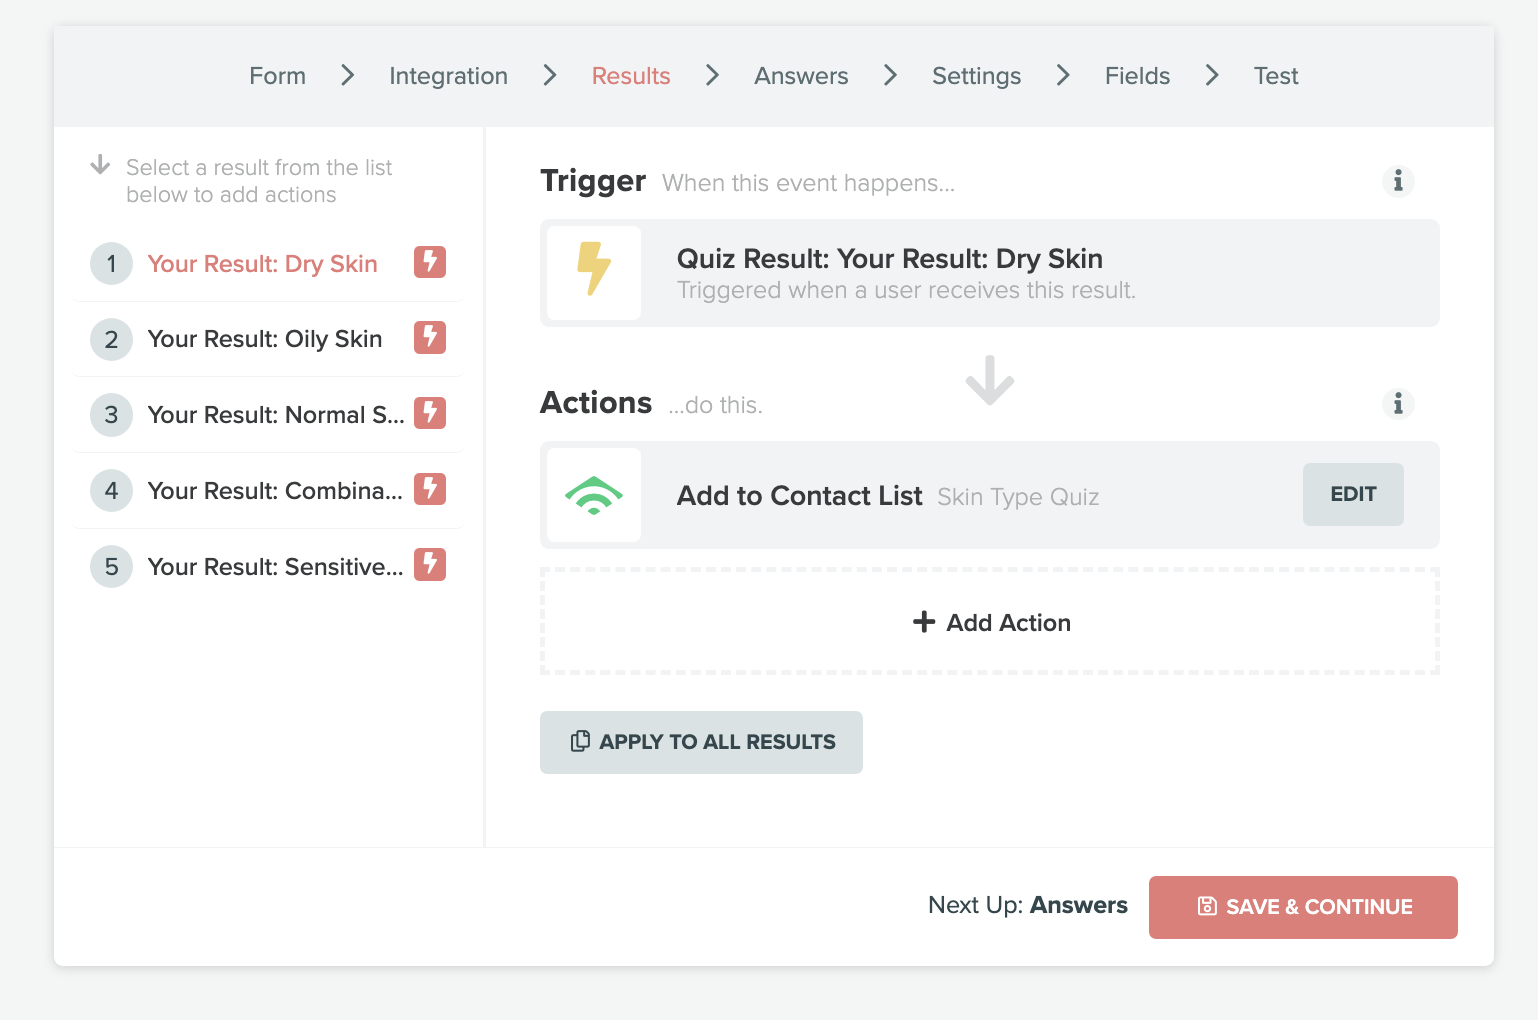1538x1020 pixels.
Task: Click the yellow lightning trigger icon
Action: (594, 272)
